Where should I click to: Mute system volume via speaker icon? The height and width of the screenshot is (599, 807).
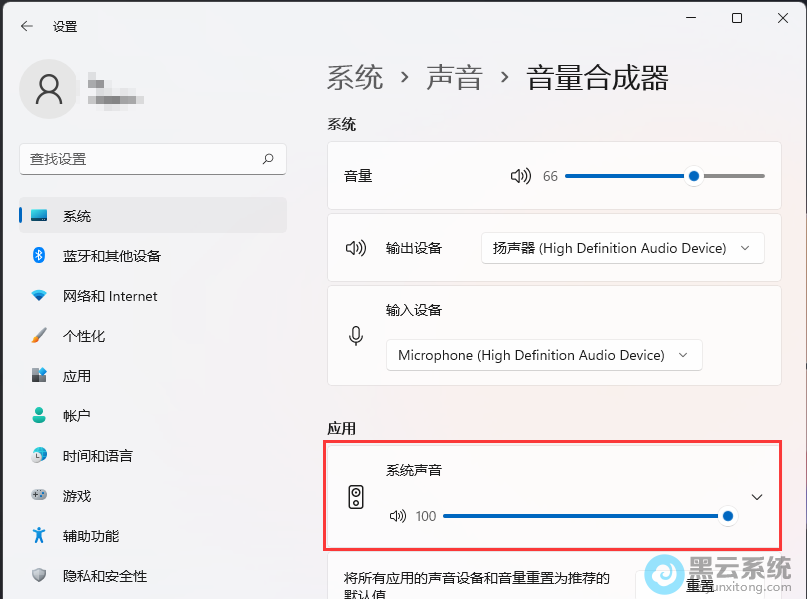(520, 176)
